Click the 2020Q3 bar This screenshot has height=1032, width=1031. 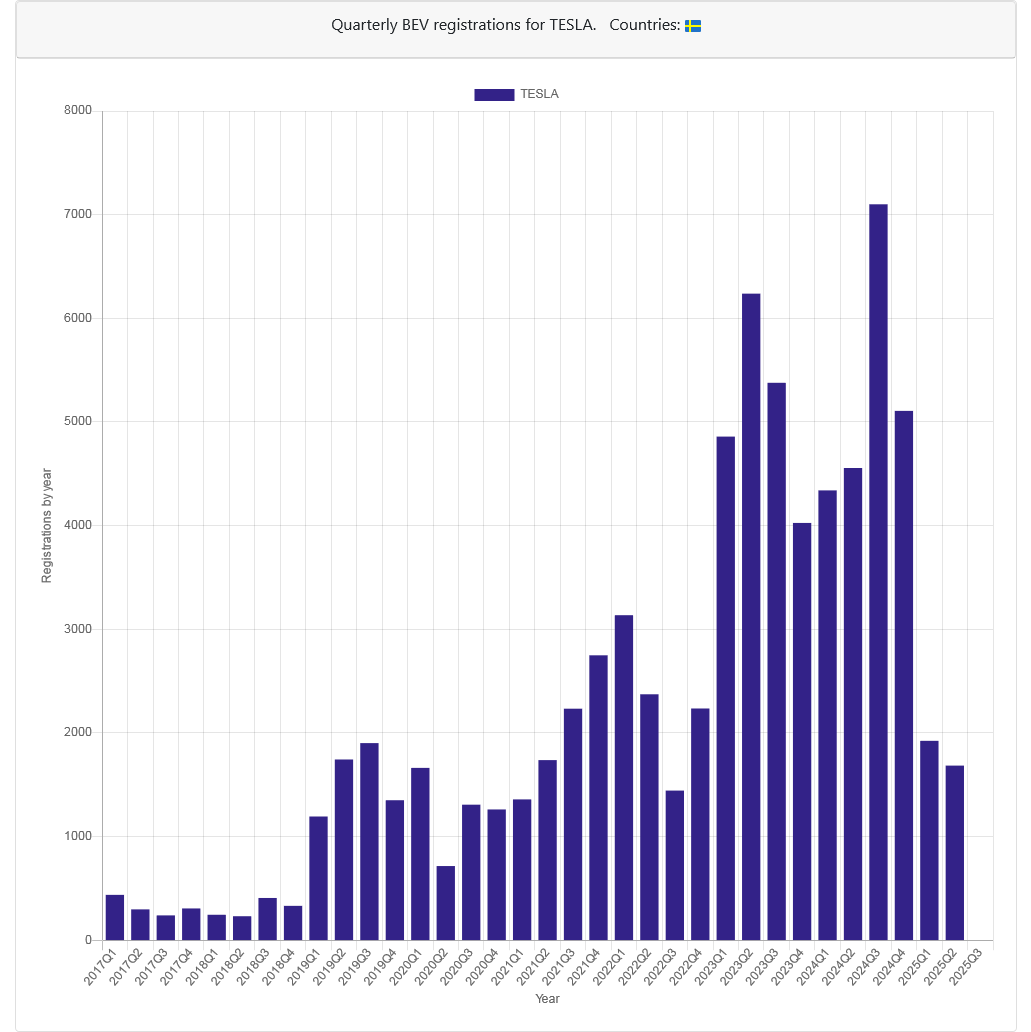(471, 873)
